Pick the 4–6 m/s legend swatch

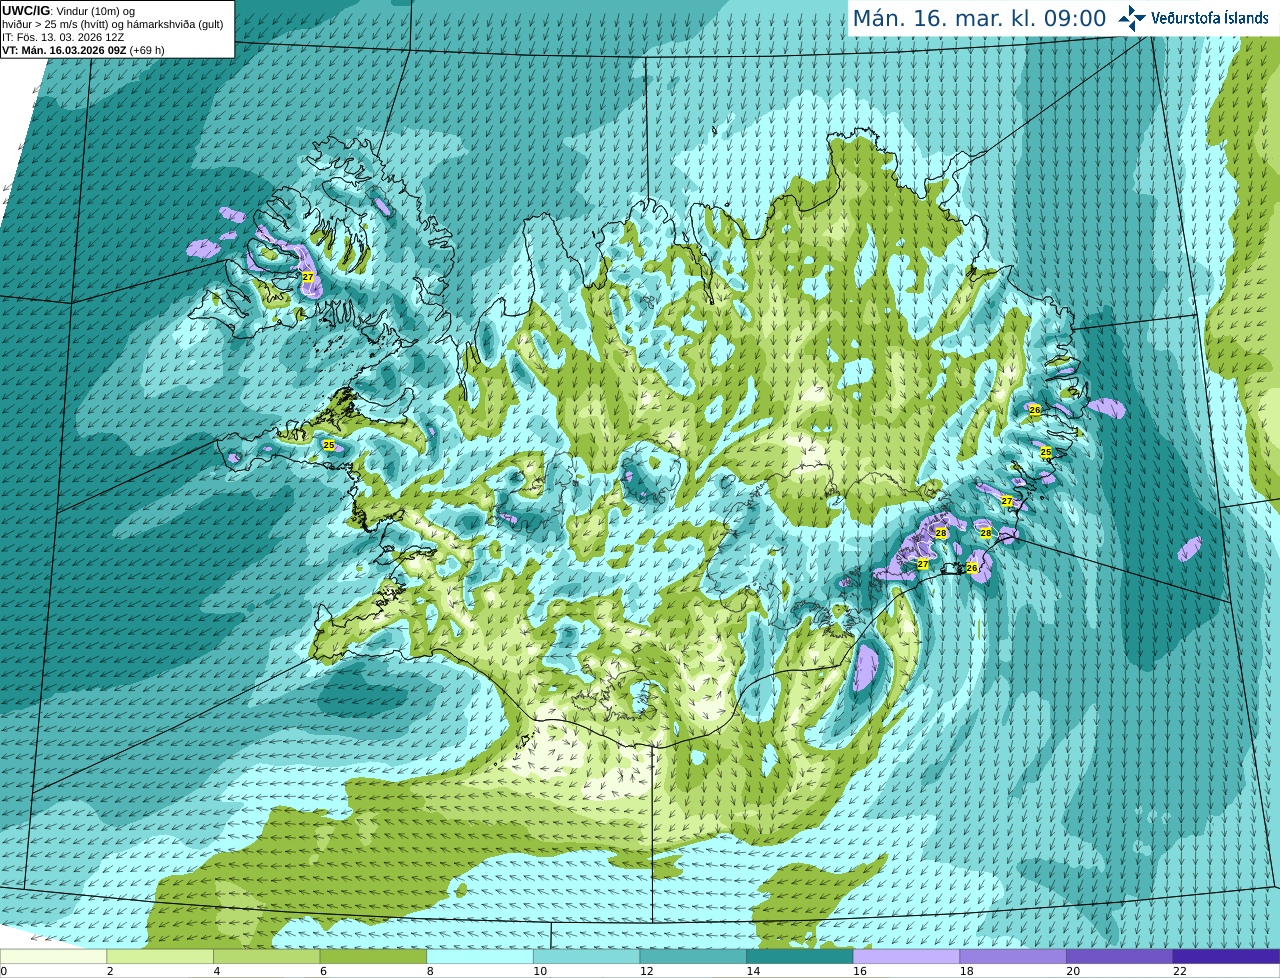click(266, 956)
